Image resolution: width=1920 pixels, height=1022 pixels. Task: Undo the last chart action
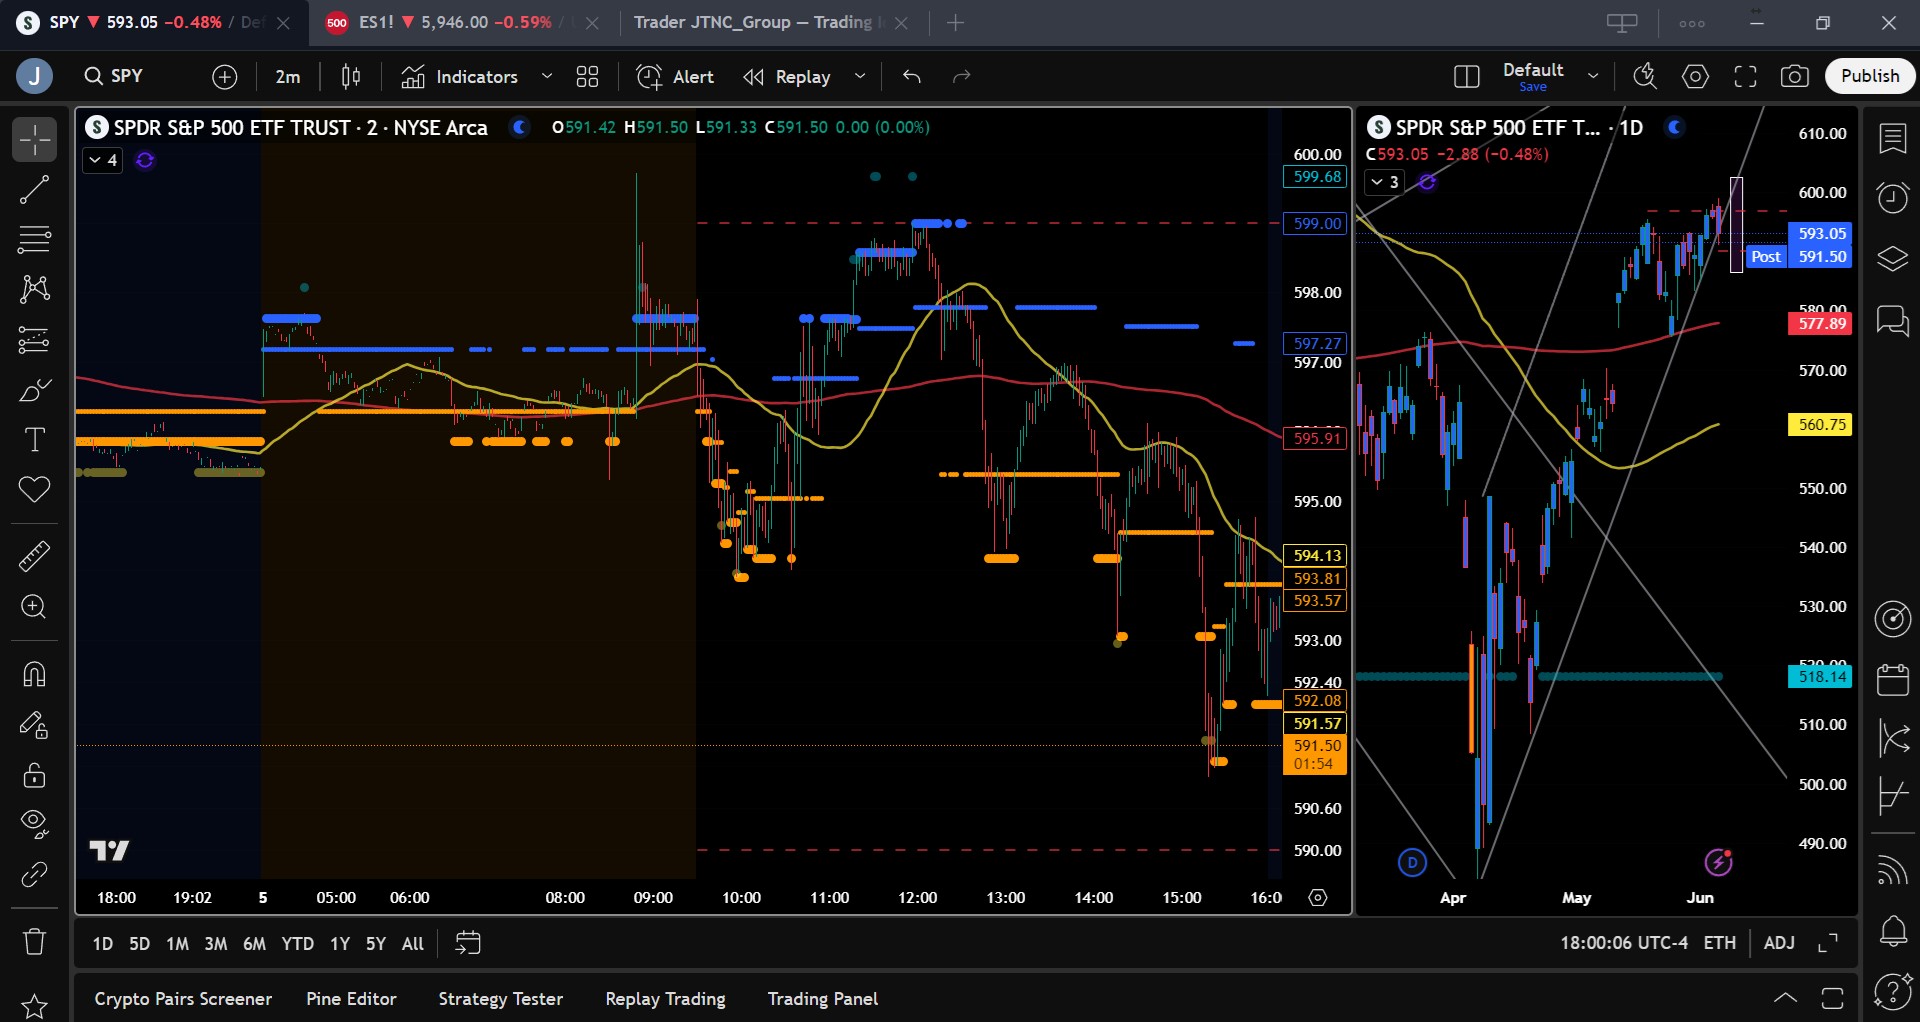pyautogui.click(x=912, y=76)
